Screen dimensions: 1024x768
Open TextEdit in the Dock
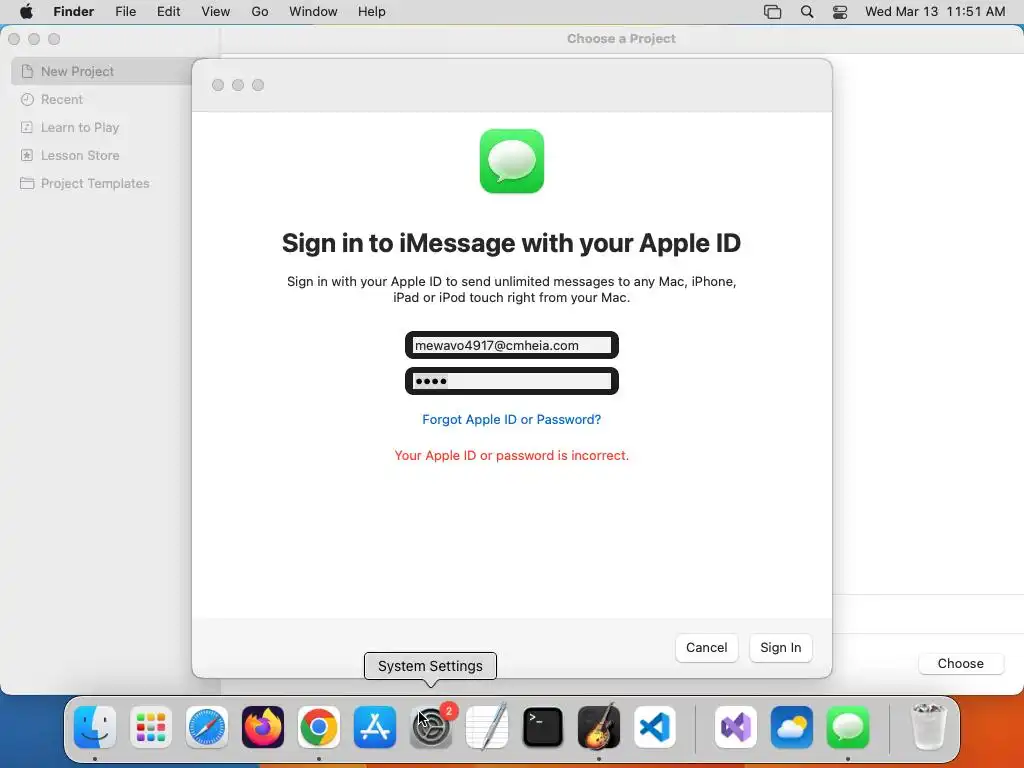(x=487, y=727)
